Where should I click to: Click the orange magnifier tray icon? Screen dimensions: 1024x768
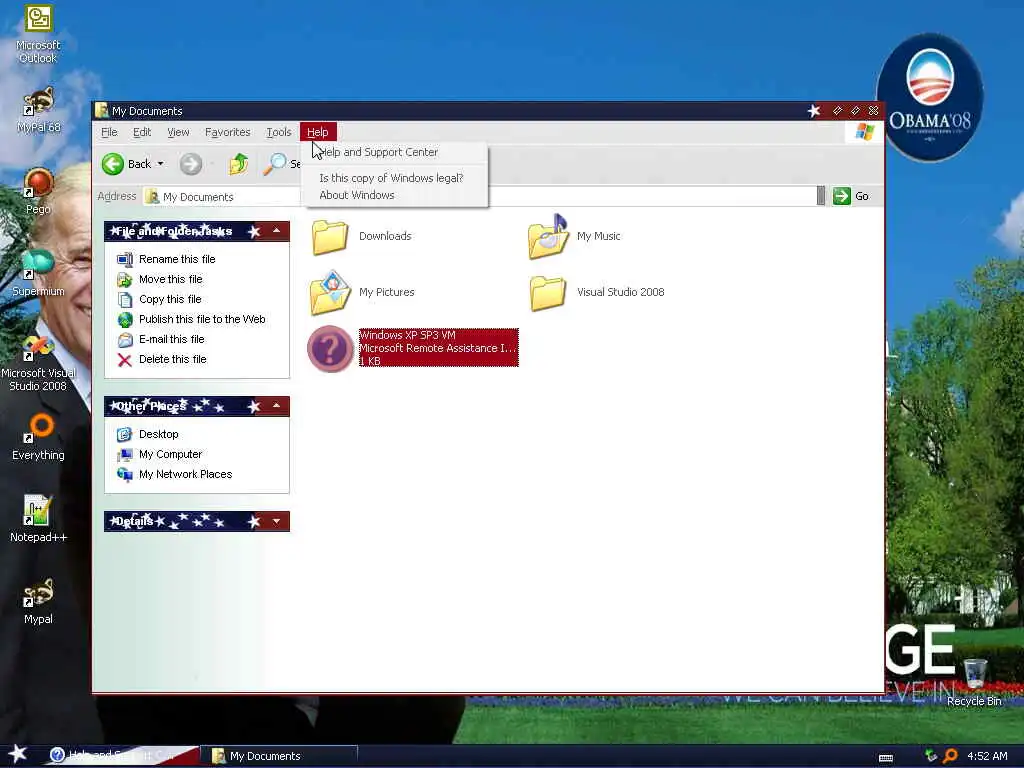point(951,756)
